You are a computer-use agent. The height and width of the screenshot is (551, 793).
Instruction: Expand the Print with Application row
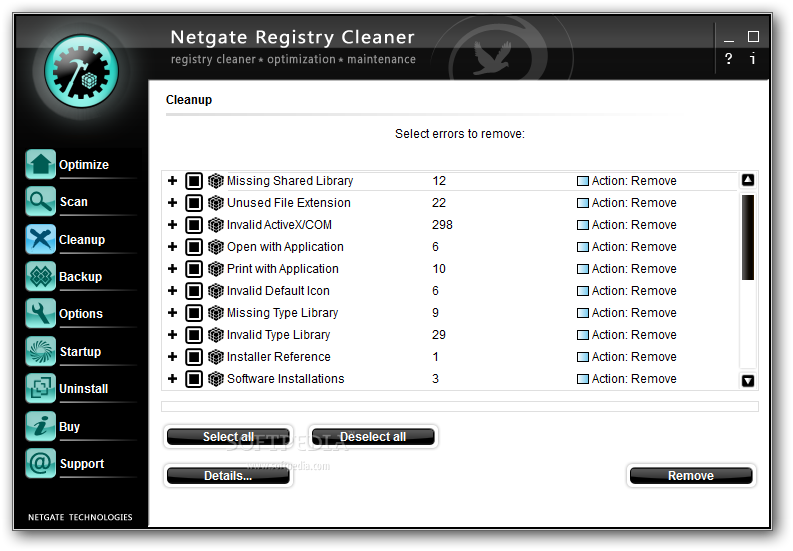172,269
